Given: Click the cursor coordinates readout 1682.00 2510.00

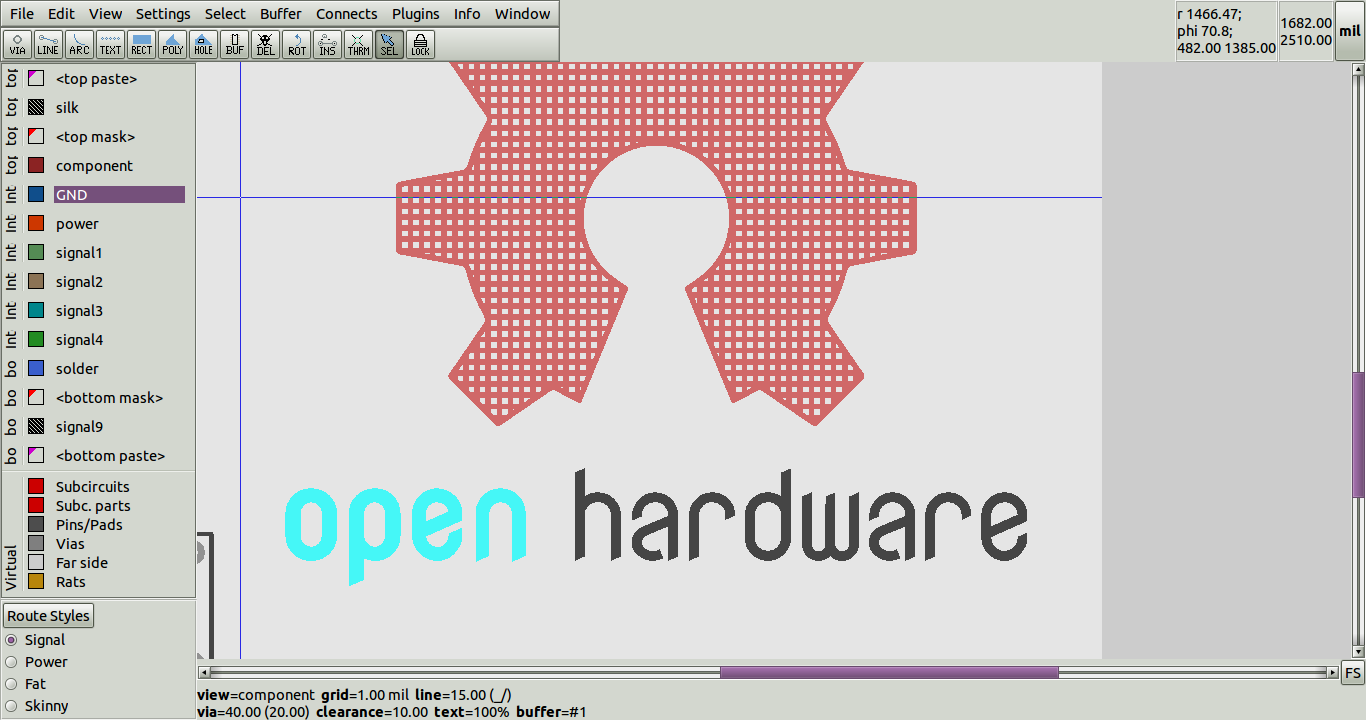Looking at the screenshot, I should pyautogui.click(x=1306, y=31).
